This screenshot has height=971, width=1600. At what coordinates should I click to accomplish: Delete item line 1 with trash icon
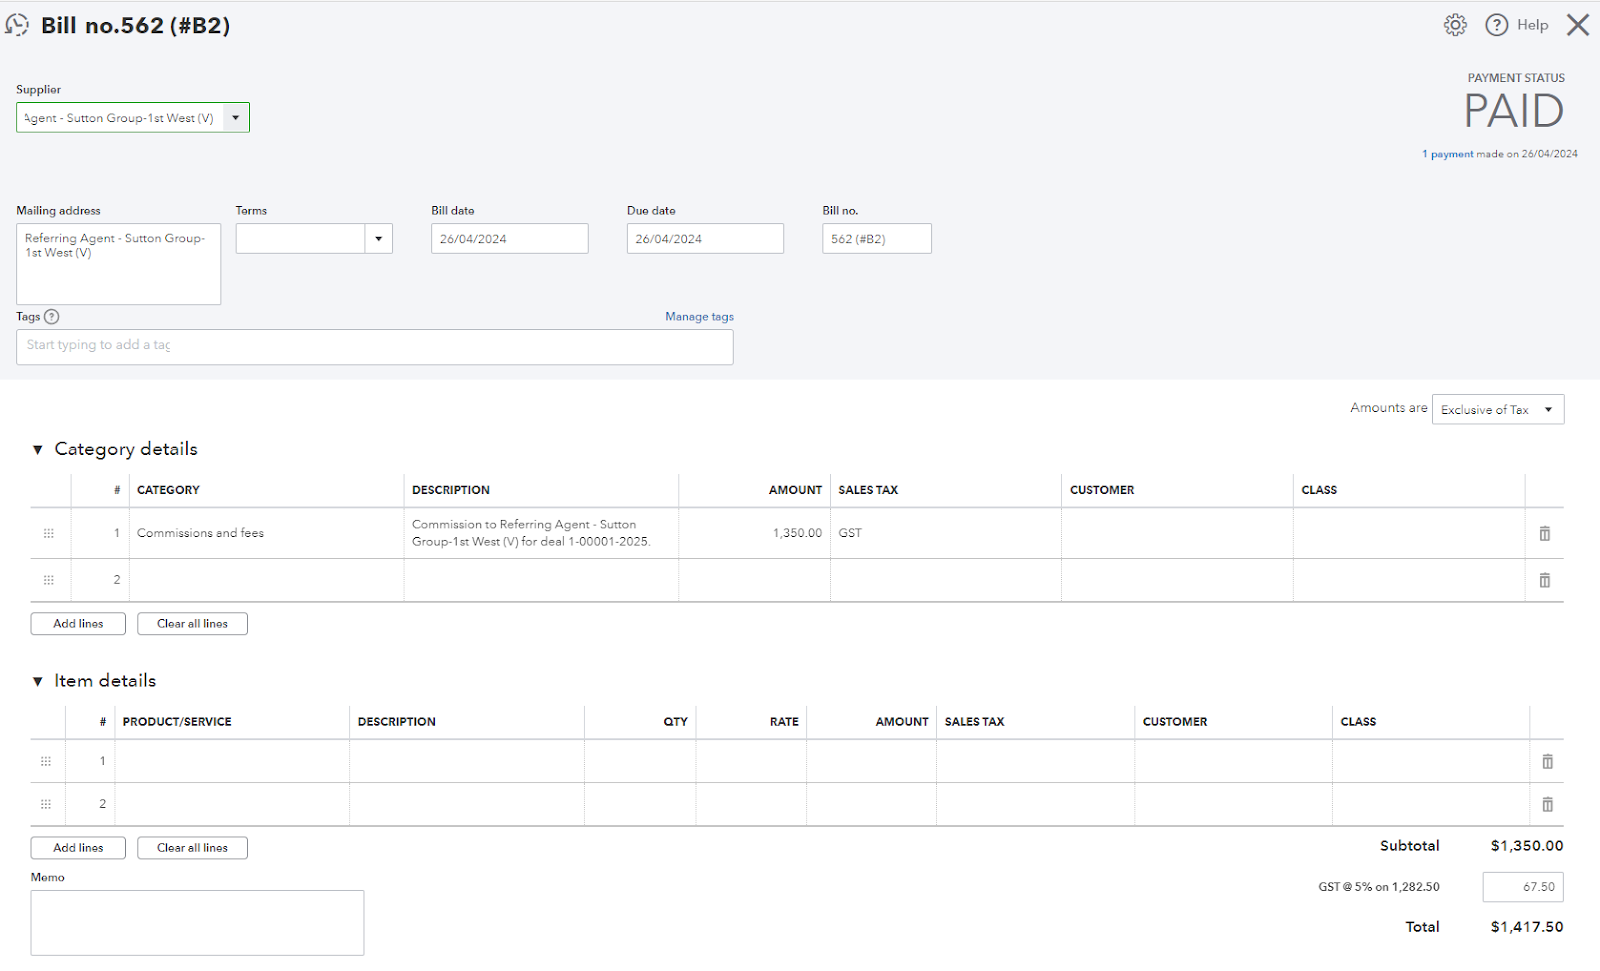1547,762
